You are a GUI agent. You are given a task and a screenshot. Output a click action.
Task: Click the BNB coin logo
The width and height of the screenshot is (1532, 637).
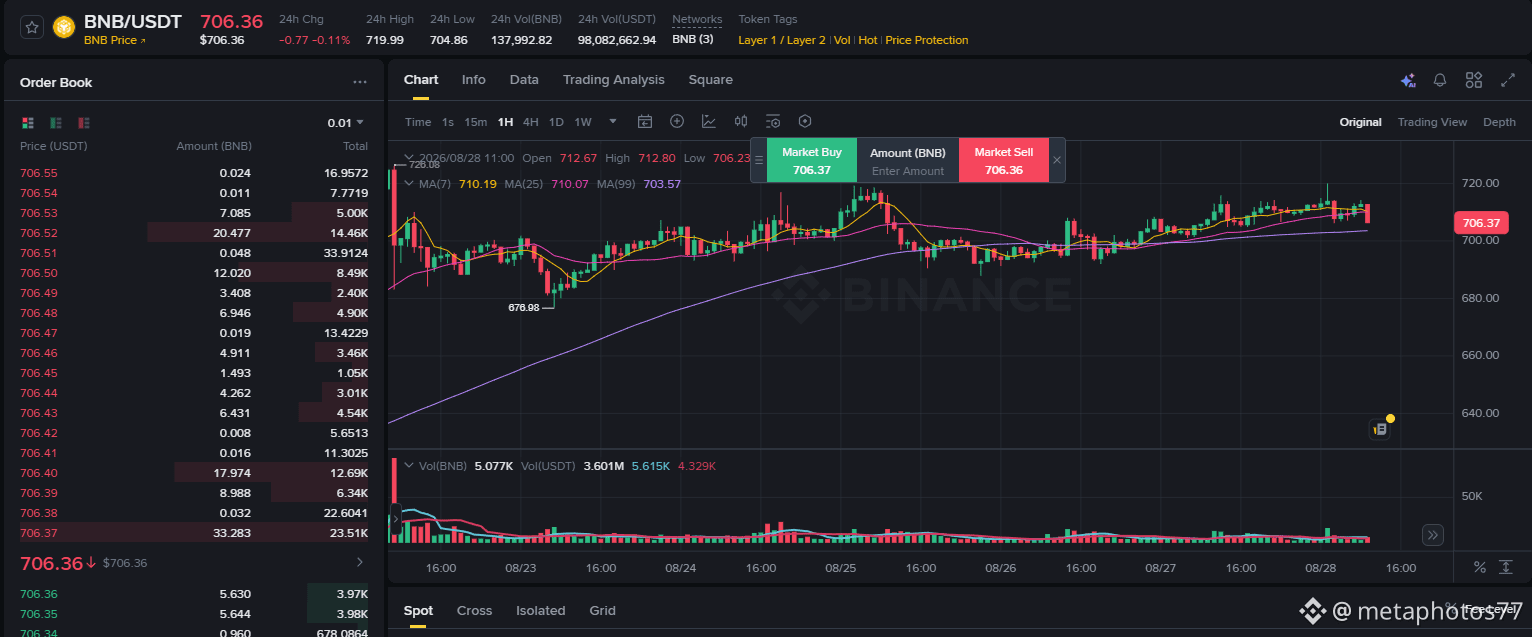(64, 28)
